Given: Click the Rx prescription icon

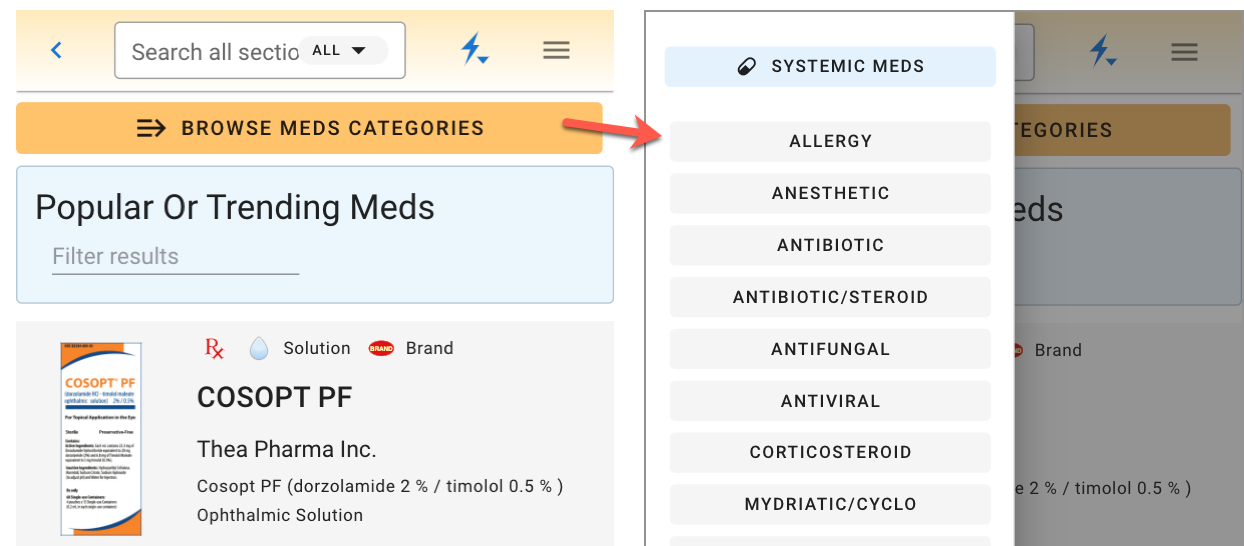Looking at the screenshot, I should pyautogui.click(x=214, y=348).
